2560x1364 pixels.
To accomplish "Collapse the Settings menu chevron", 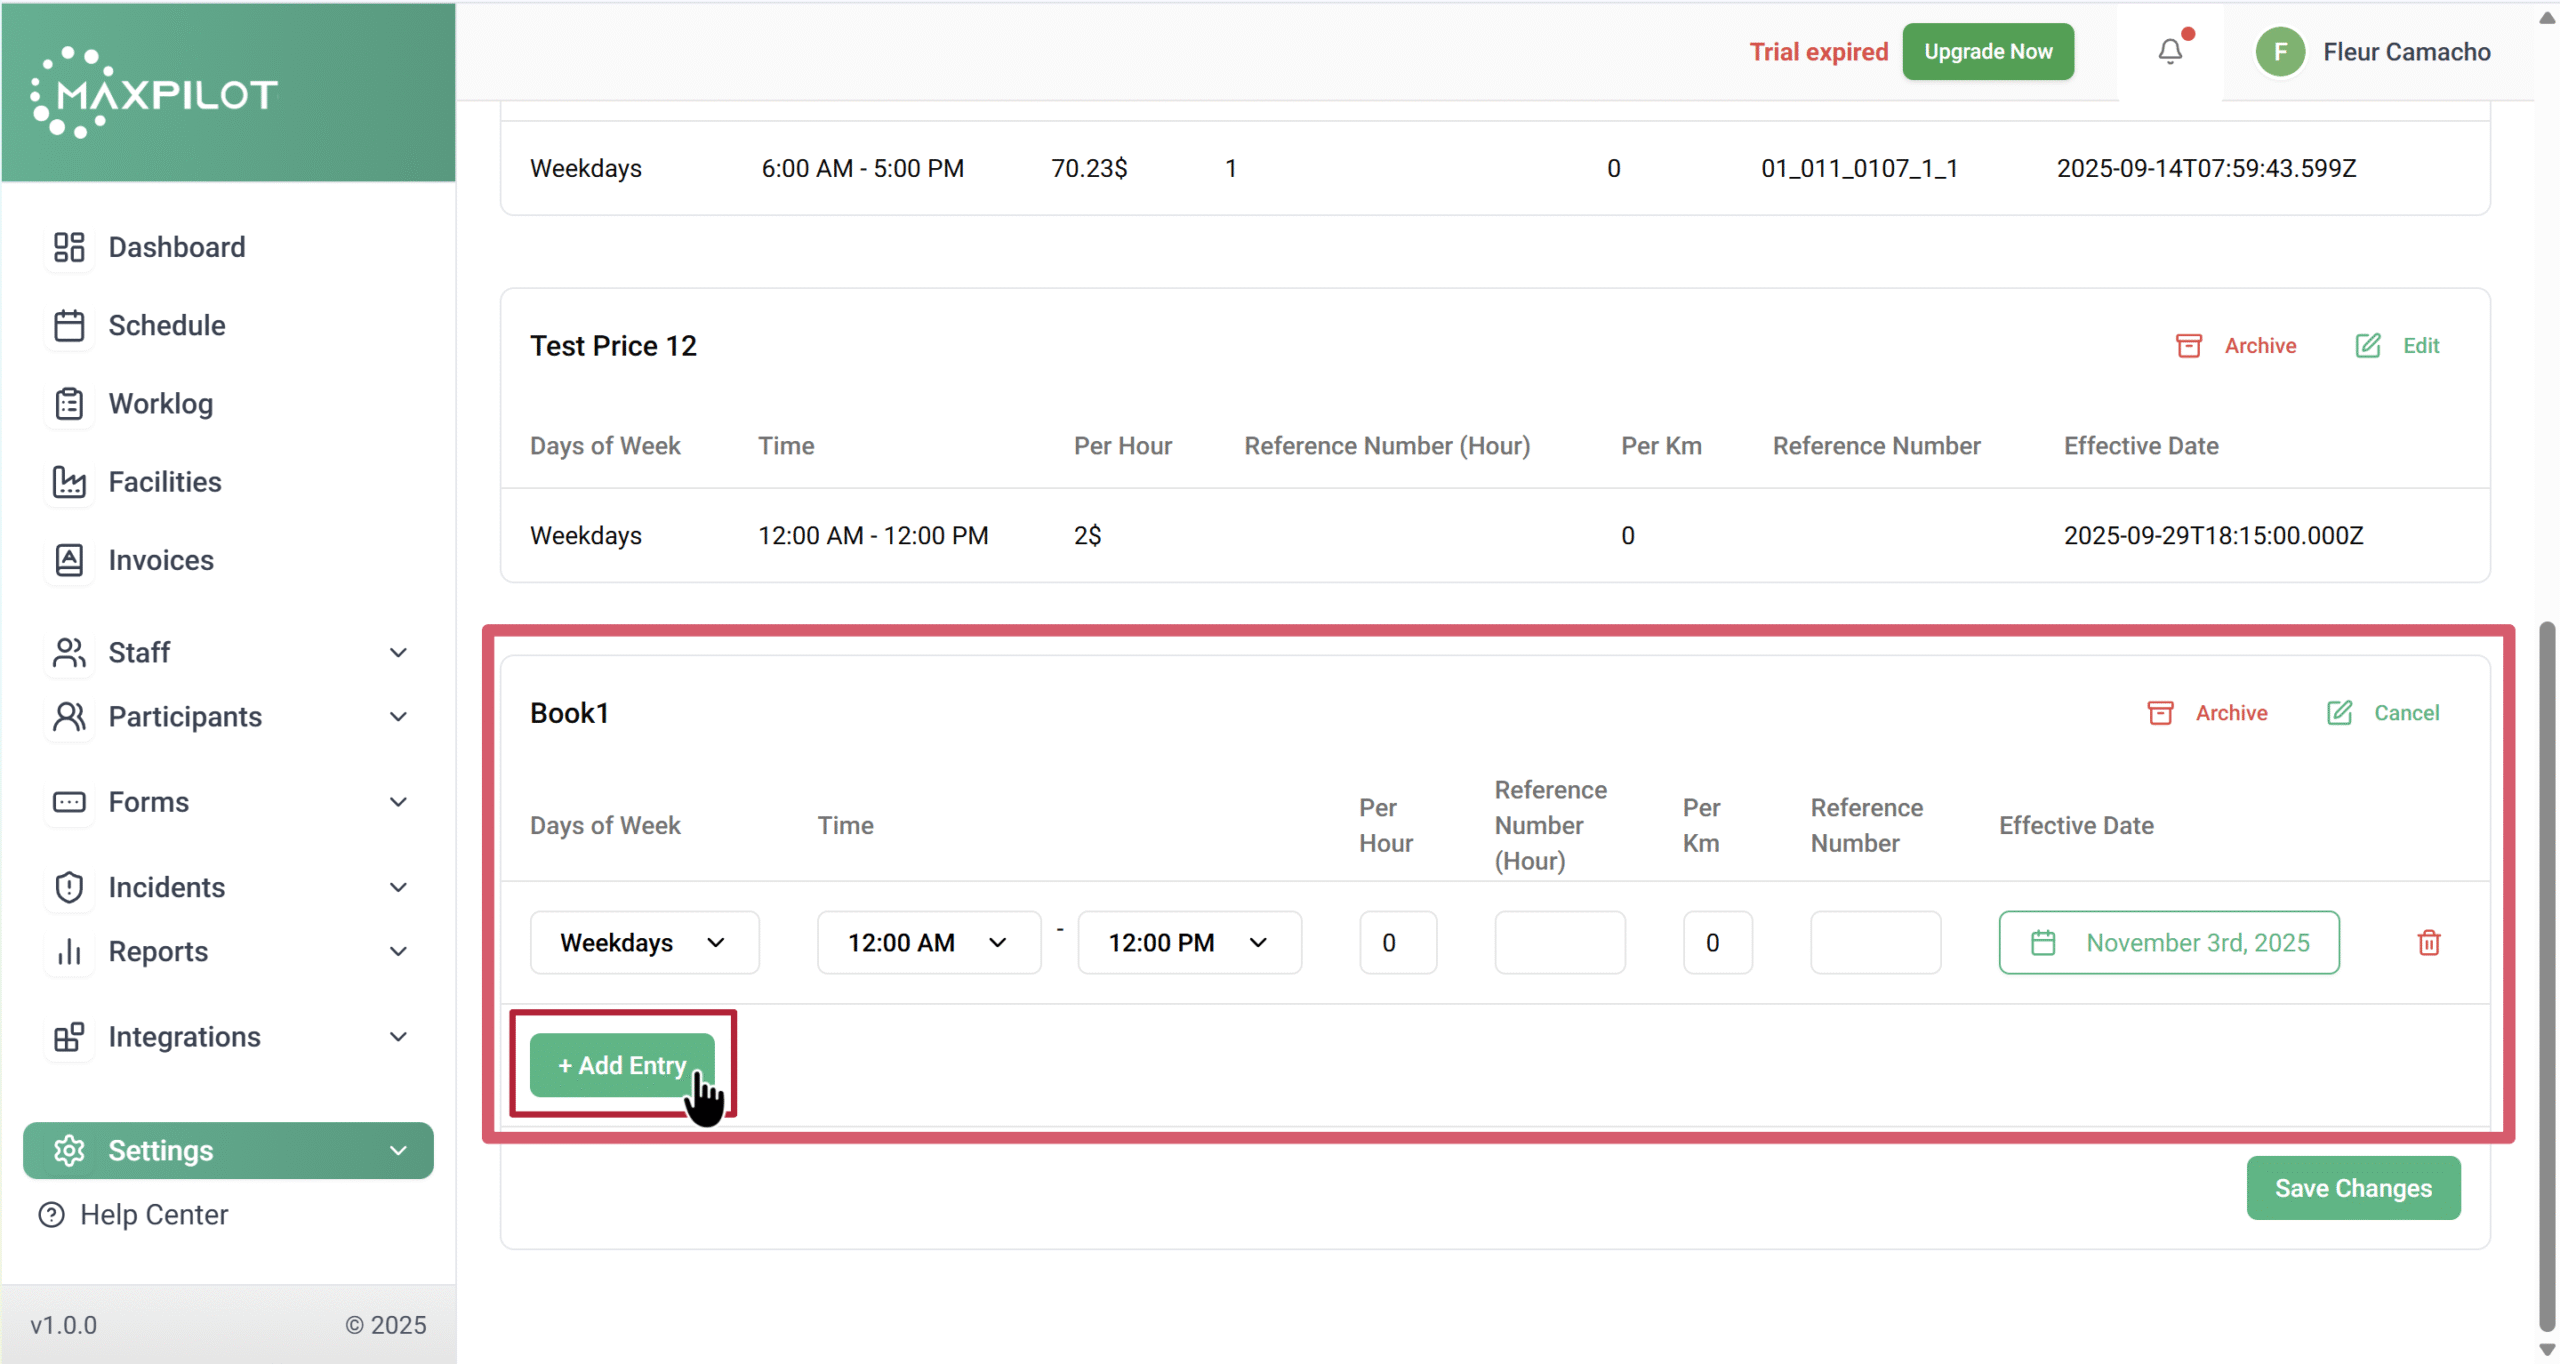I will pos(397,1150).
